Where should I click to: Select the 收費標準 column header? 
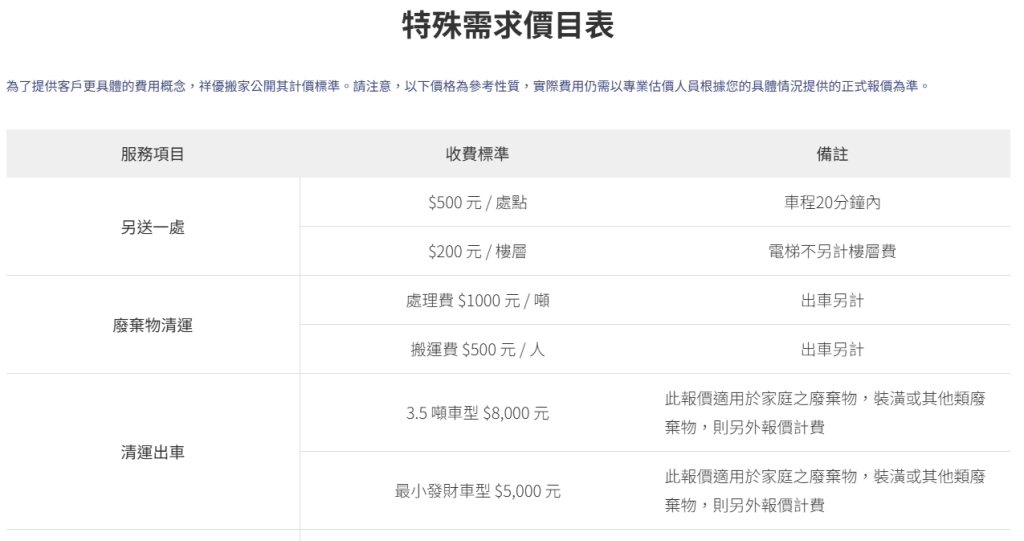477,154
